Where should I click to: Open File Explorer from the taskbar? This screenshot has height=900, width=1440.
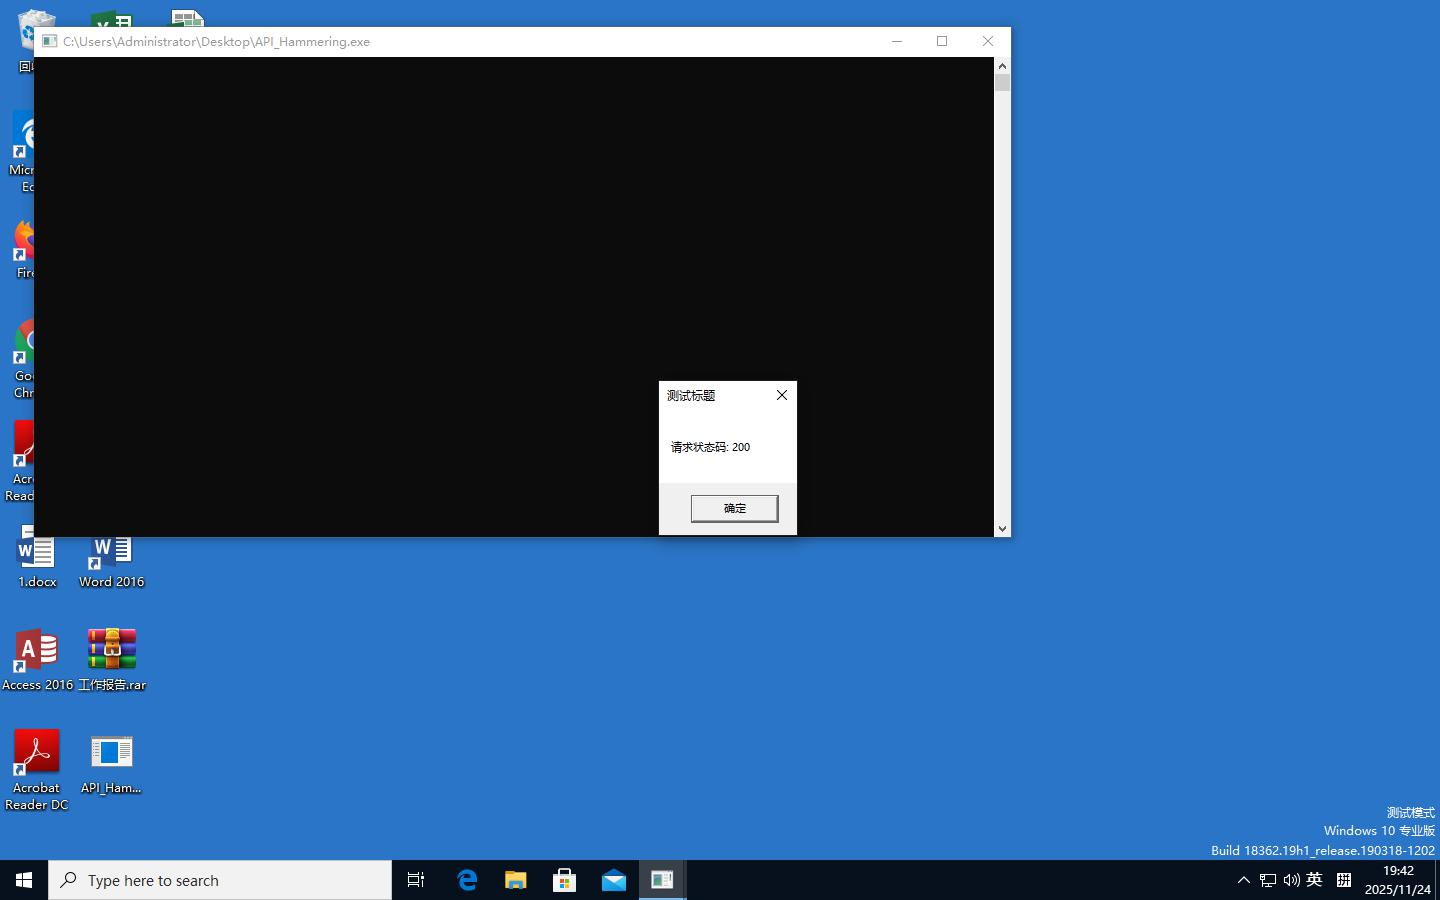(x=515, y=880)
